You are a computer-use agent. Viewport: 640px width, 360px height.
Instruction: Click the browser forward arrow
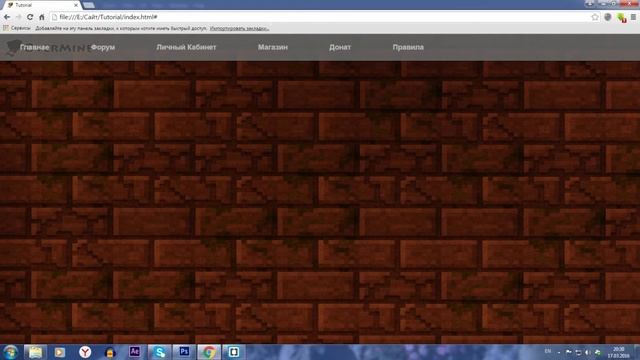[x=18, y=17]
